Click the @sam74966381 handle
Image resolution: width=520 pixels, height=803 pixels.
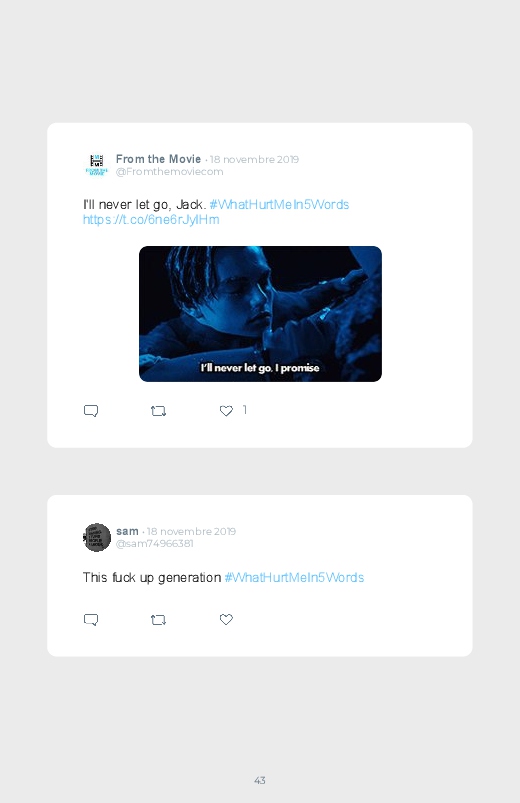point(155,543)
